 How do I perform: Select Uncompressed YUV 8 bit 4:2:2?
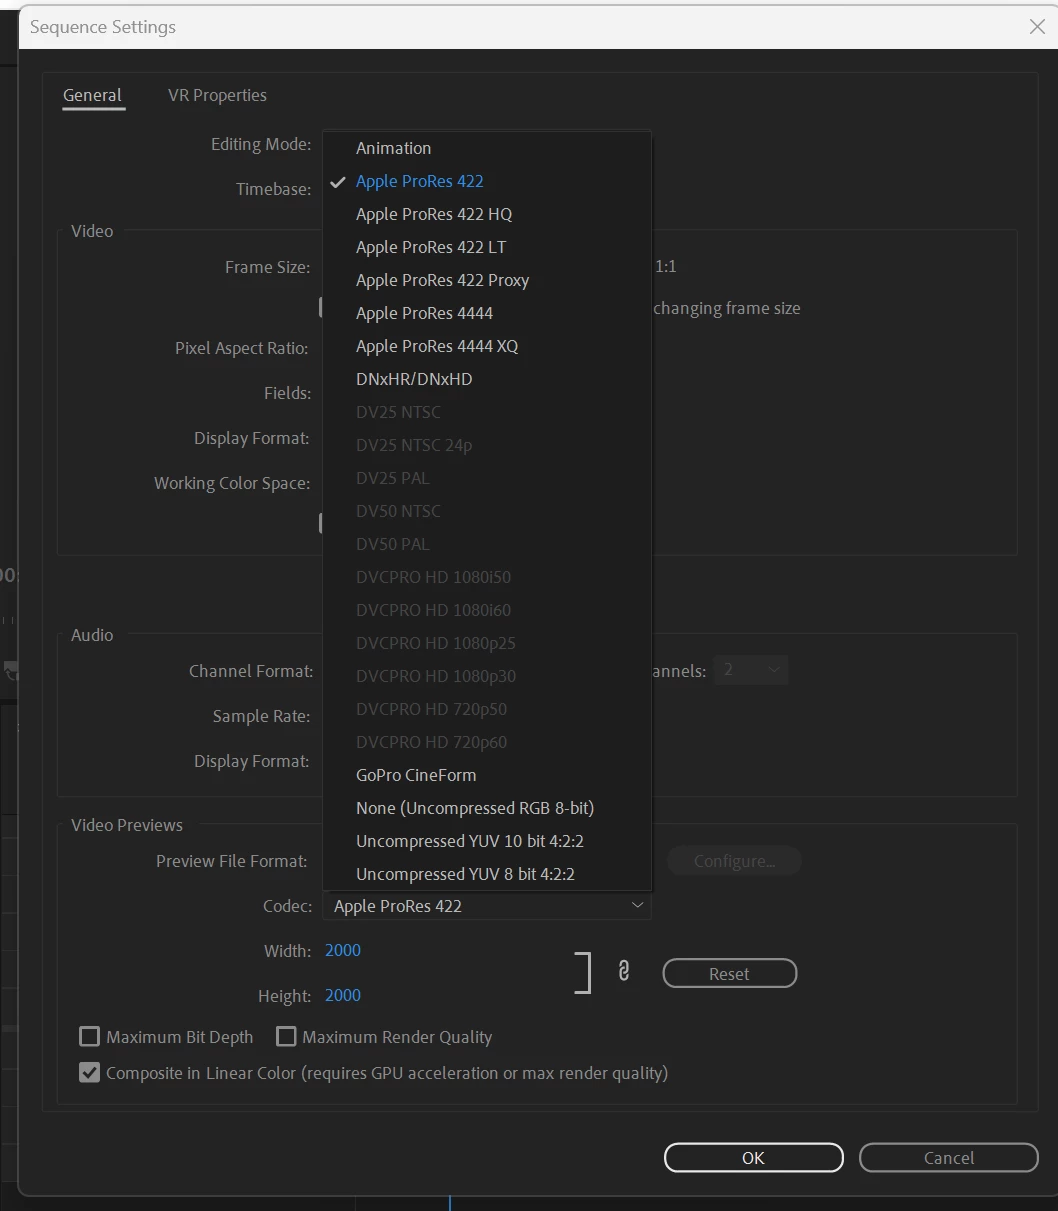pyautogui.click(x=487, y=874)
